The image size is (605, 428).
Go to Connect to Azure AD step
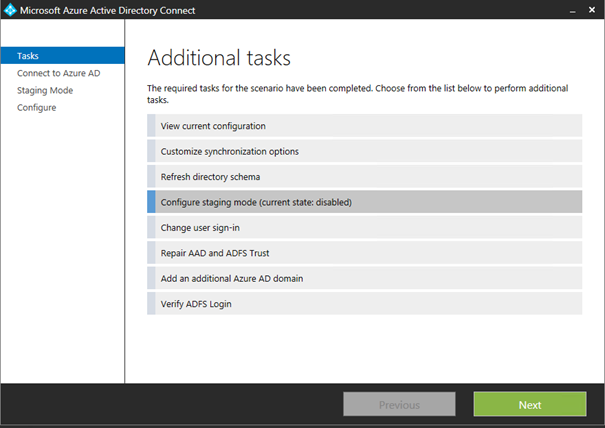[x=58, y=73]
